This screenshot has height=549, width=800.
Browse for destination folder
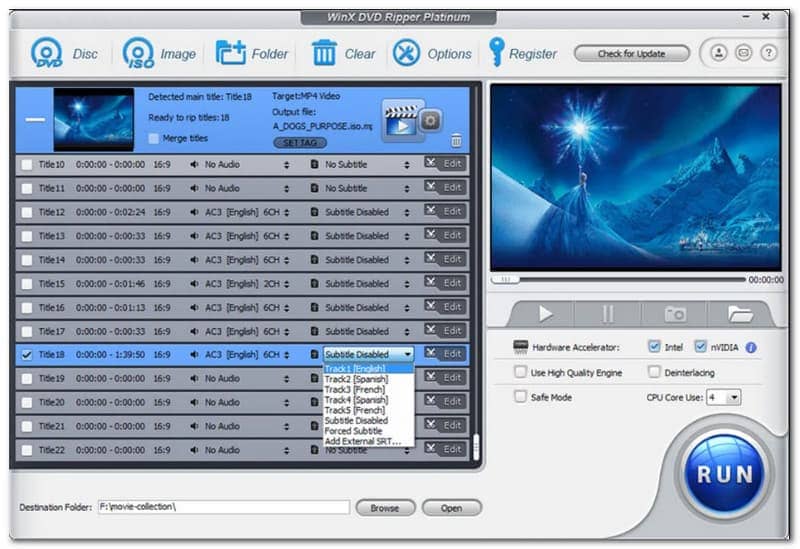[385, 508]
